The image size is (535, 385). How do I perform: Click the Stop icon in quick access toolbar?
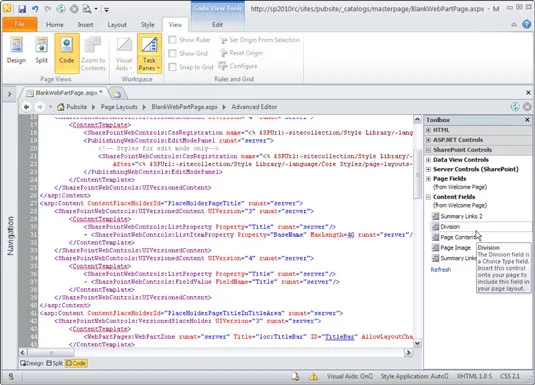[74, 9]
